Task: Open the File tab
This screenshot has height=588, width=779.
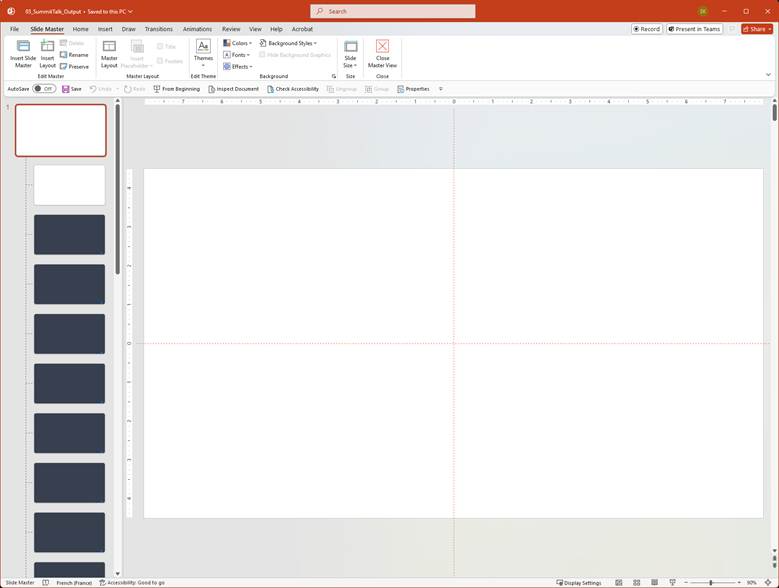Action: (x=14, y=29)
